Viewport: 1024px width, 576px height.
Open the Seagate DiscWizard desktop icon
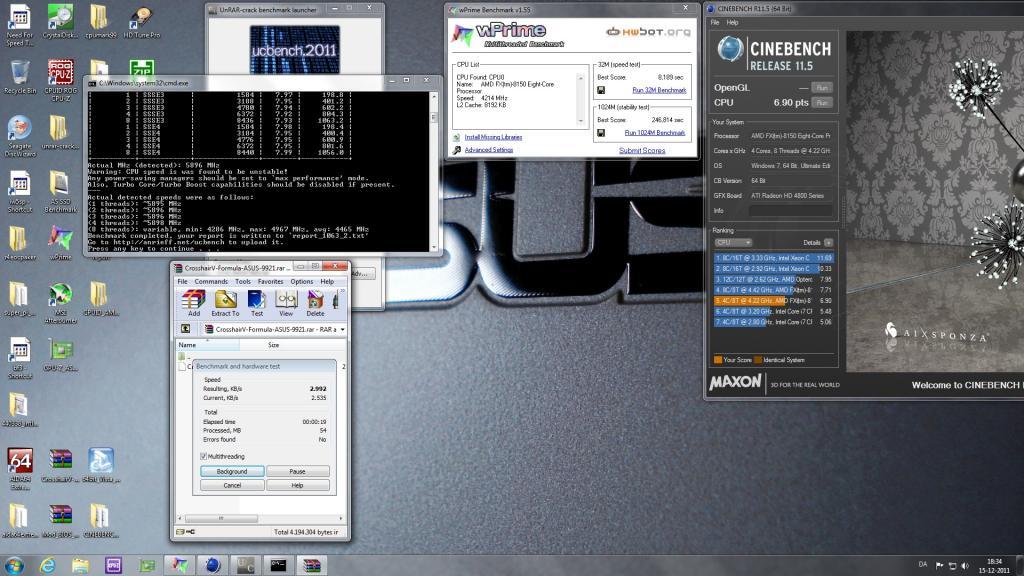pos(20,136)
